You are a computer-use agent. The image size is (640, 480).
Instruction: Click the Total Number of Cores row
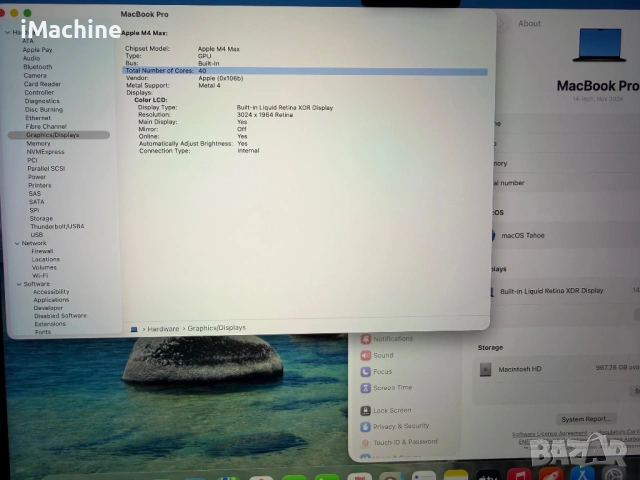point(304,71)
